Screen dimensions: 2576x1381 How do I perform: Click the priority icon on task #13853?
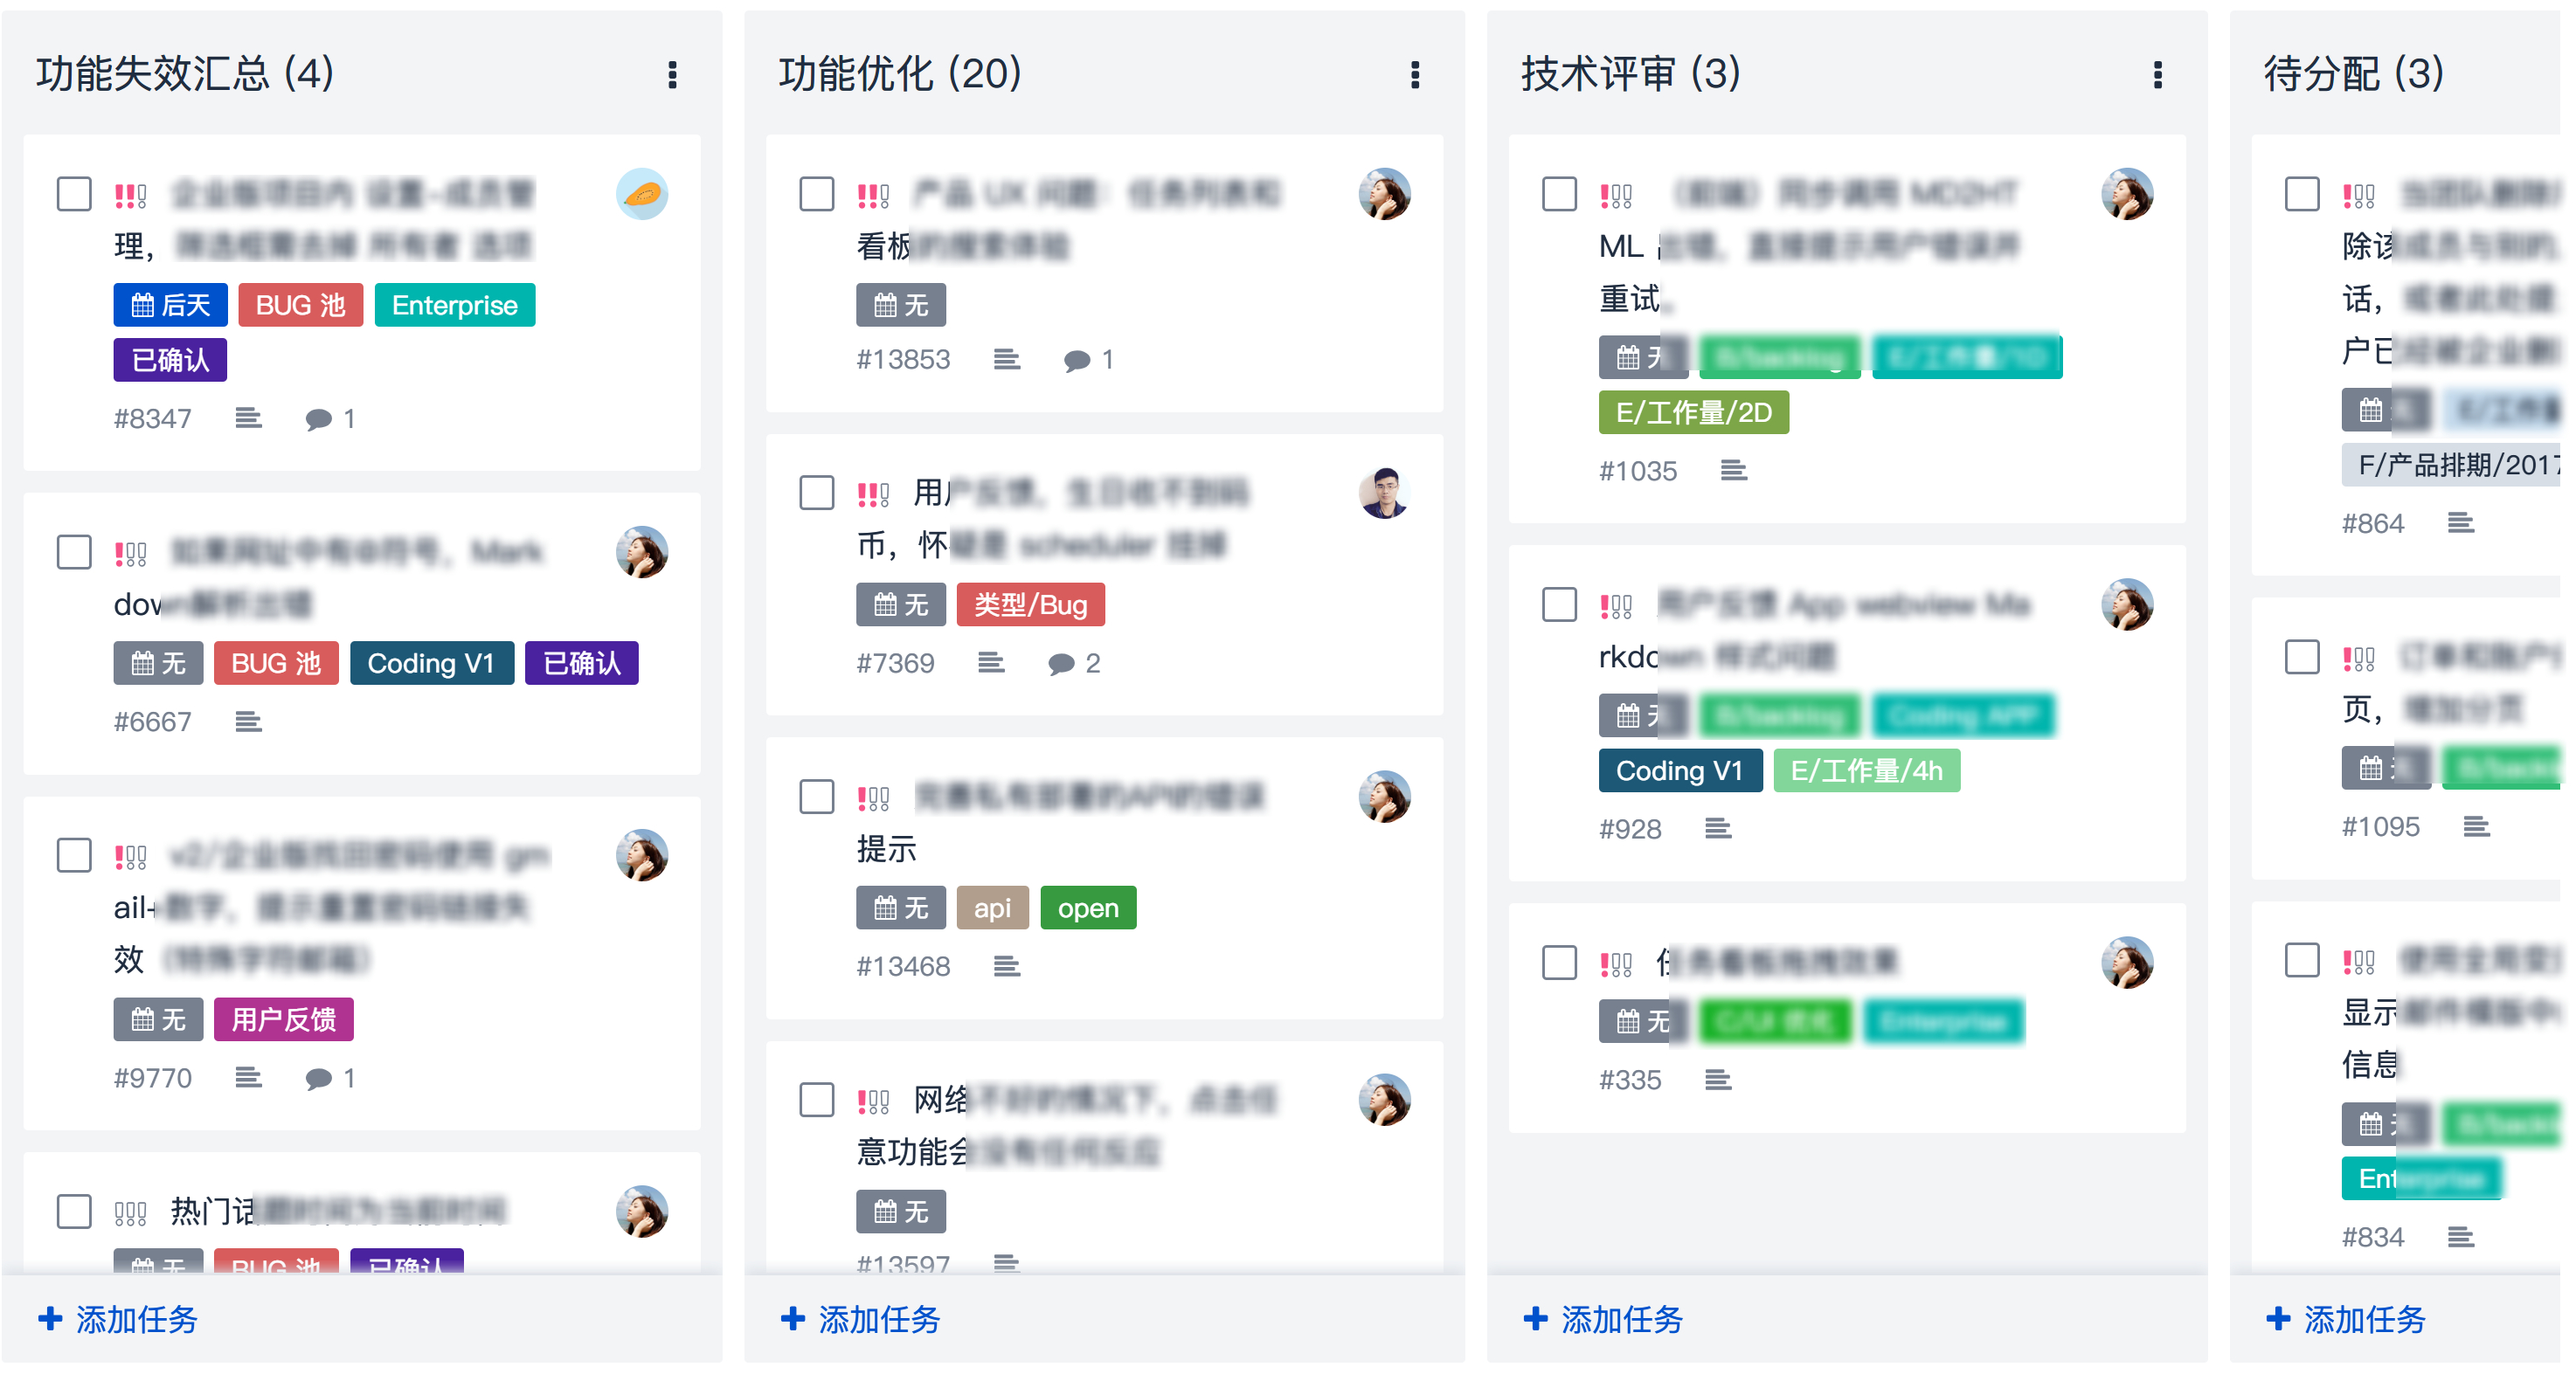(875, 193)
